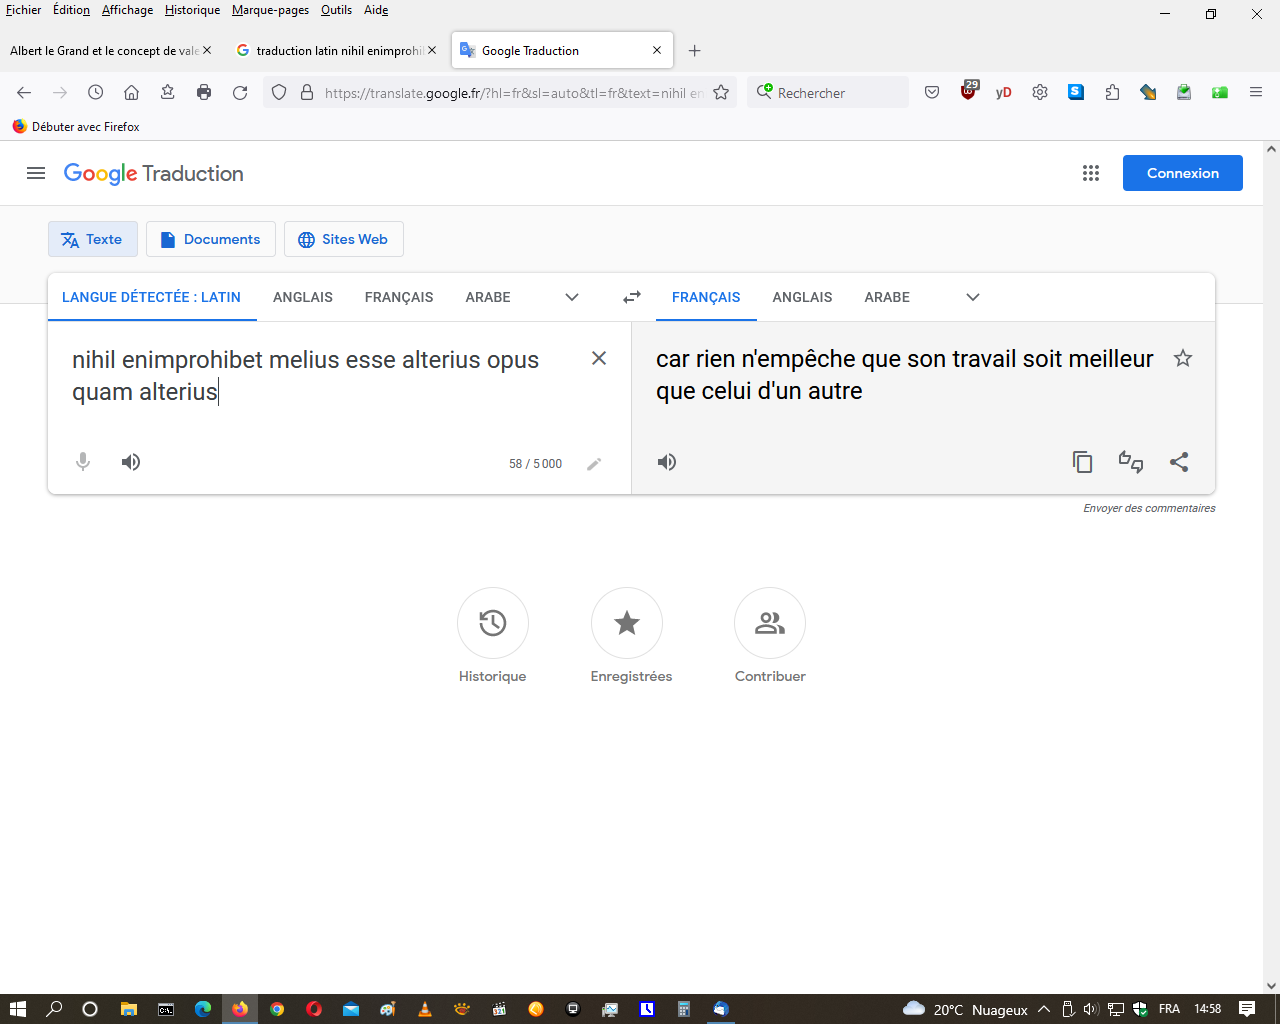This screenshot has width=1281, height=1032.
Task: Listen to the French translation
Action: point(667,462)
